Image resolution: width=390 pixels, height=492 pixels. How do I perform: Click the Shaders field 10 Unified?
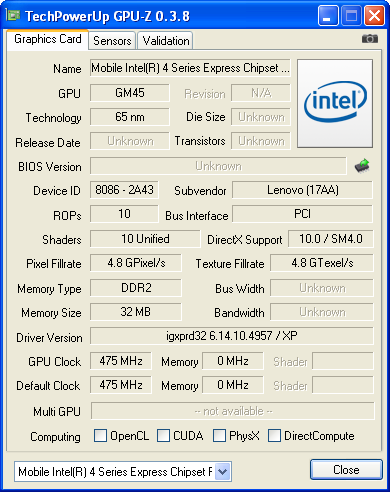tap(145, 239)
